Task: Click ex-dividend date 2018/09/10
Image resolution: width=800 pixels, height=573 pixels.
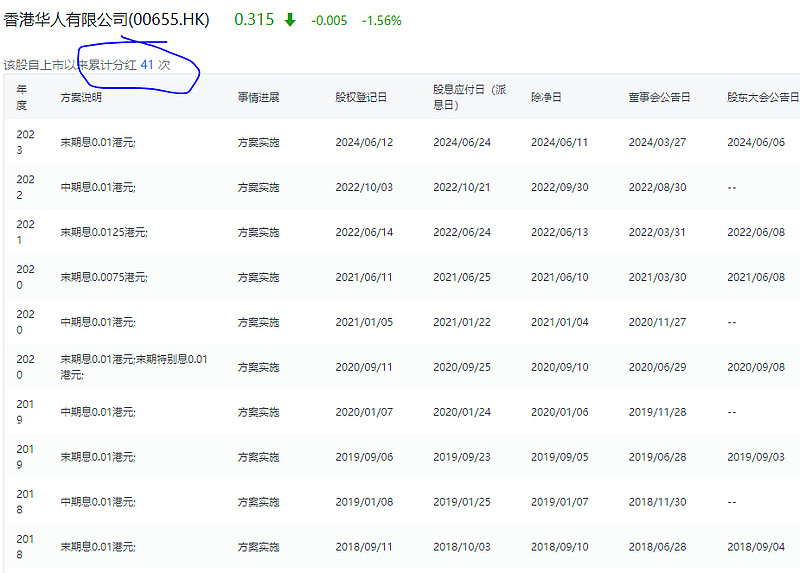Action: coord(560,546)
